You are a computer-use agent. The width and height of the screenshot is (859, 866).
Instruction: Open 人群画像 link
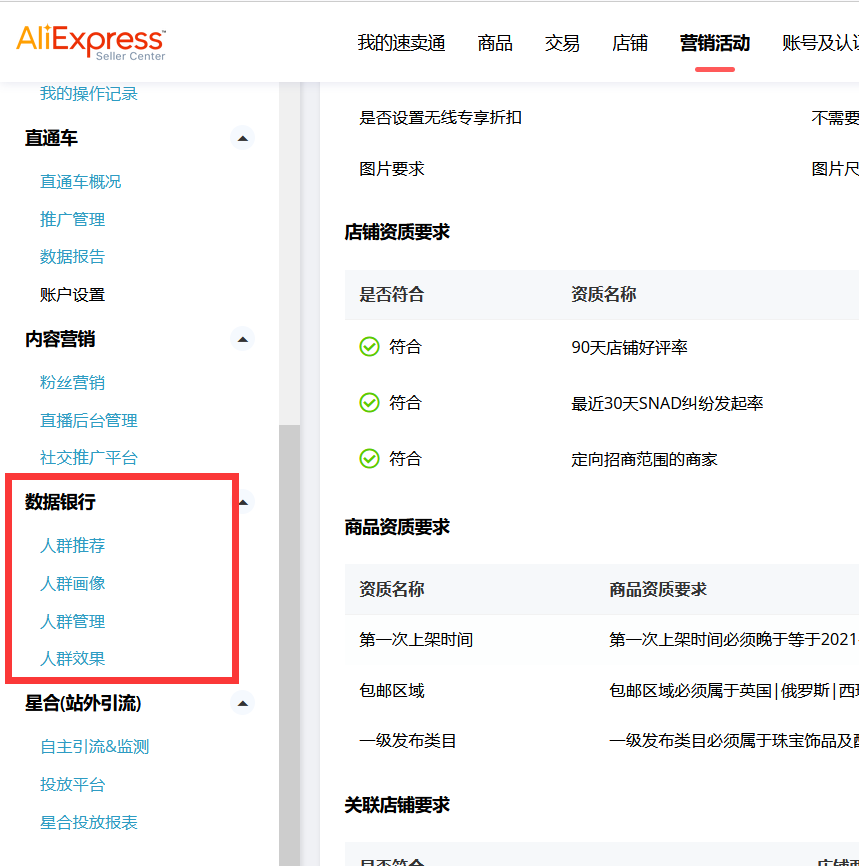72,583
